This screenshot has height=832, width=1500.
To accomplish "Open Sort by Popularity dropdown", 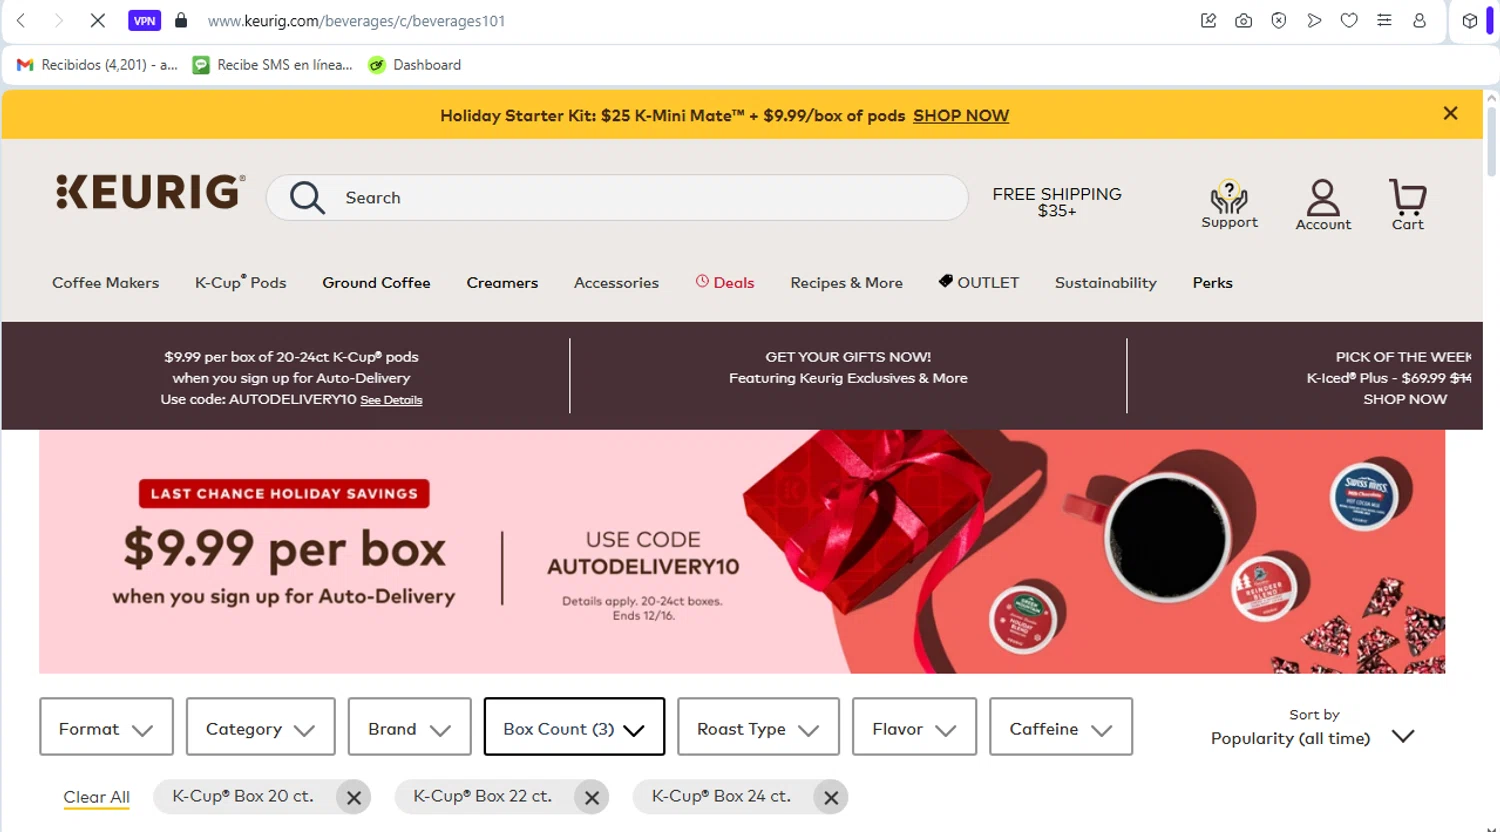I will pos(1312,728).
